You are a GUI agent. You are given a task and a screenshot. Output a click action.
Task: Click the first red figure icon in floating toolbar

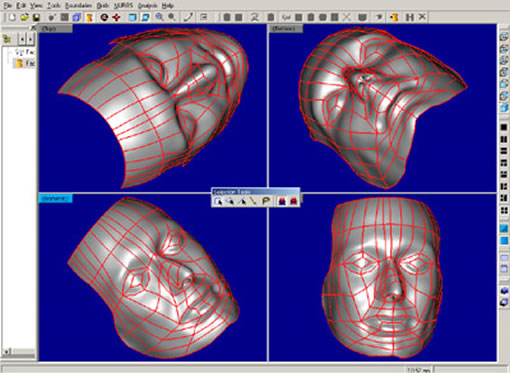click(x=282, y=201)
